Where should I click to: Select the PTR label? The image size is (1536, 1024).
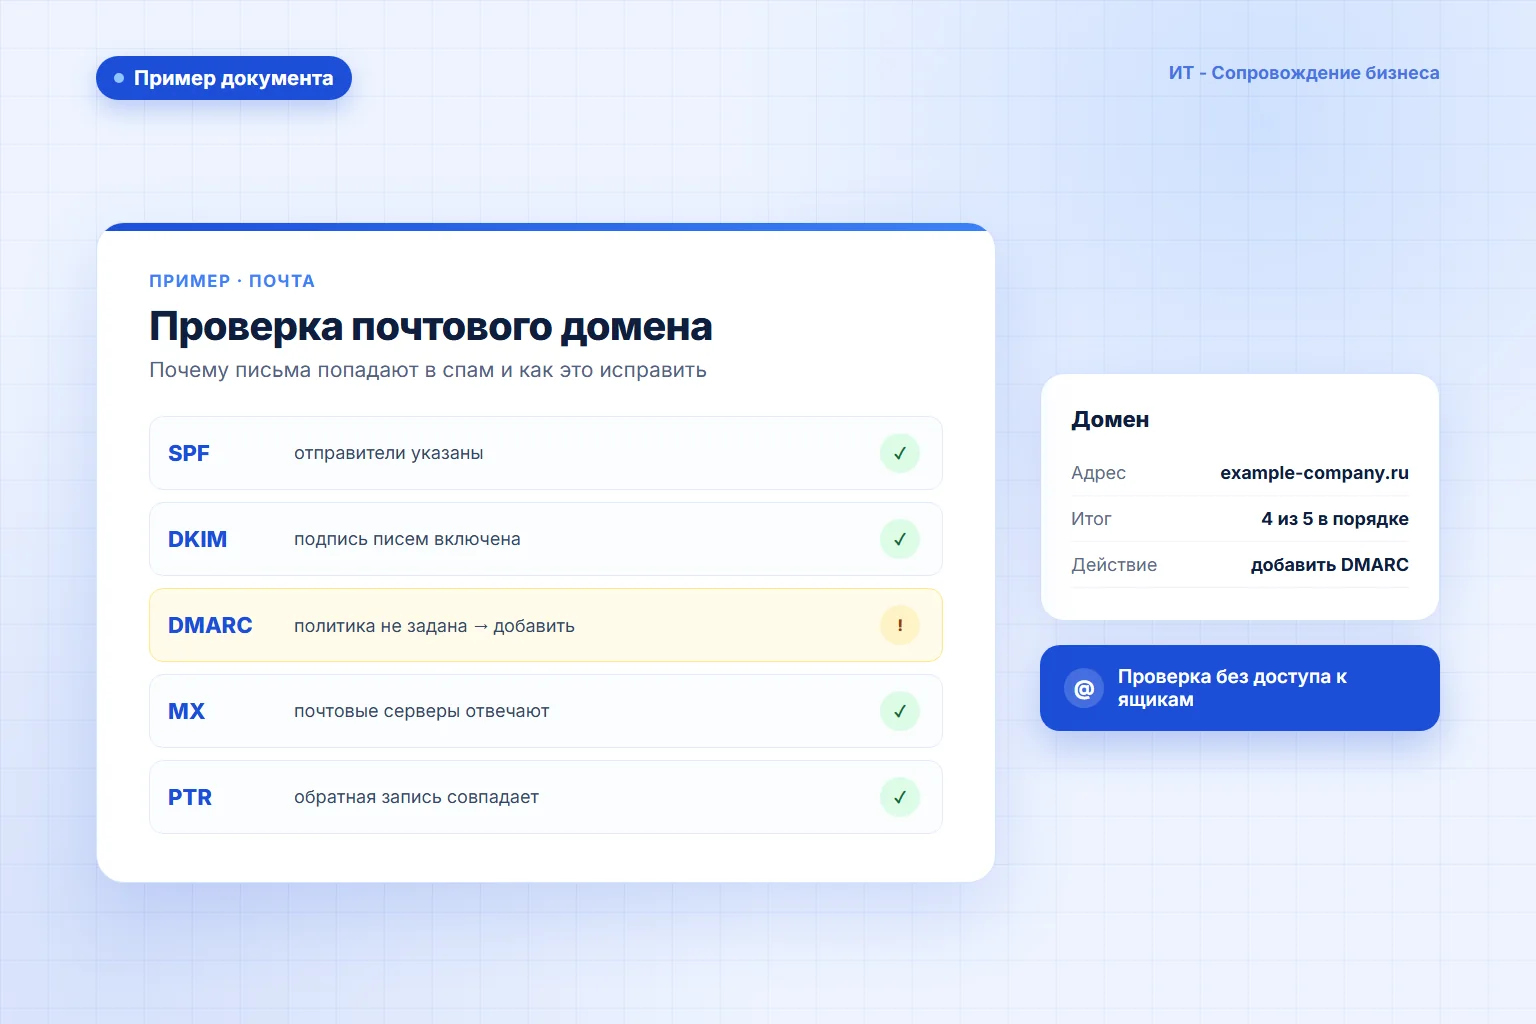pos(190,797)
